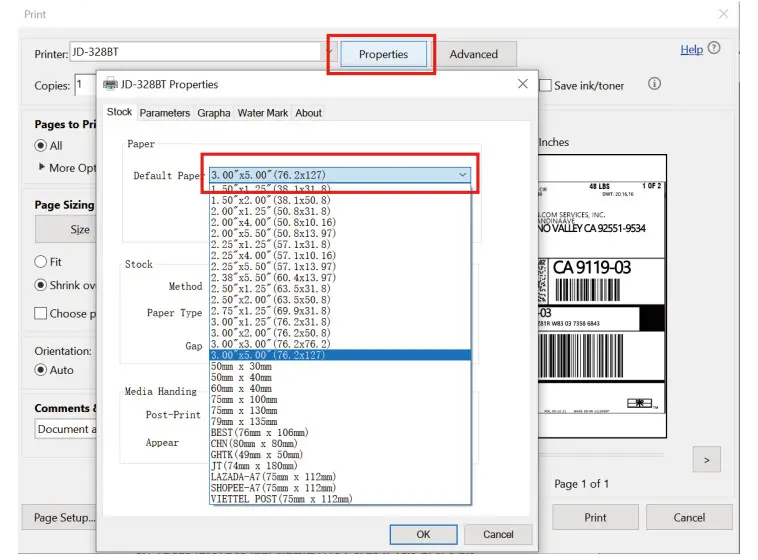Select the Auto orientation radio button
This screenshot has width=758, height=560.
click(41, 370)
